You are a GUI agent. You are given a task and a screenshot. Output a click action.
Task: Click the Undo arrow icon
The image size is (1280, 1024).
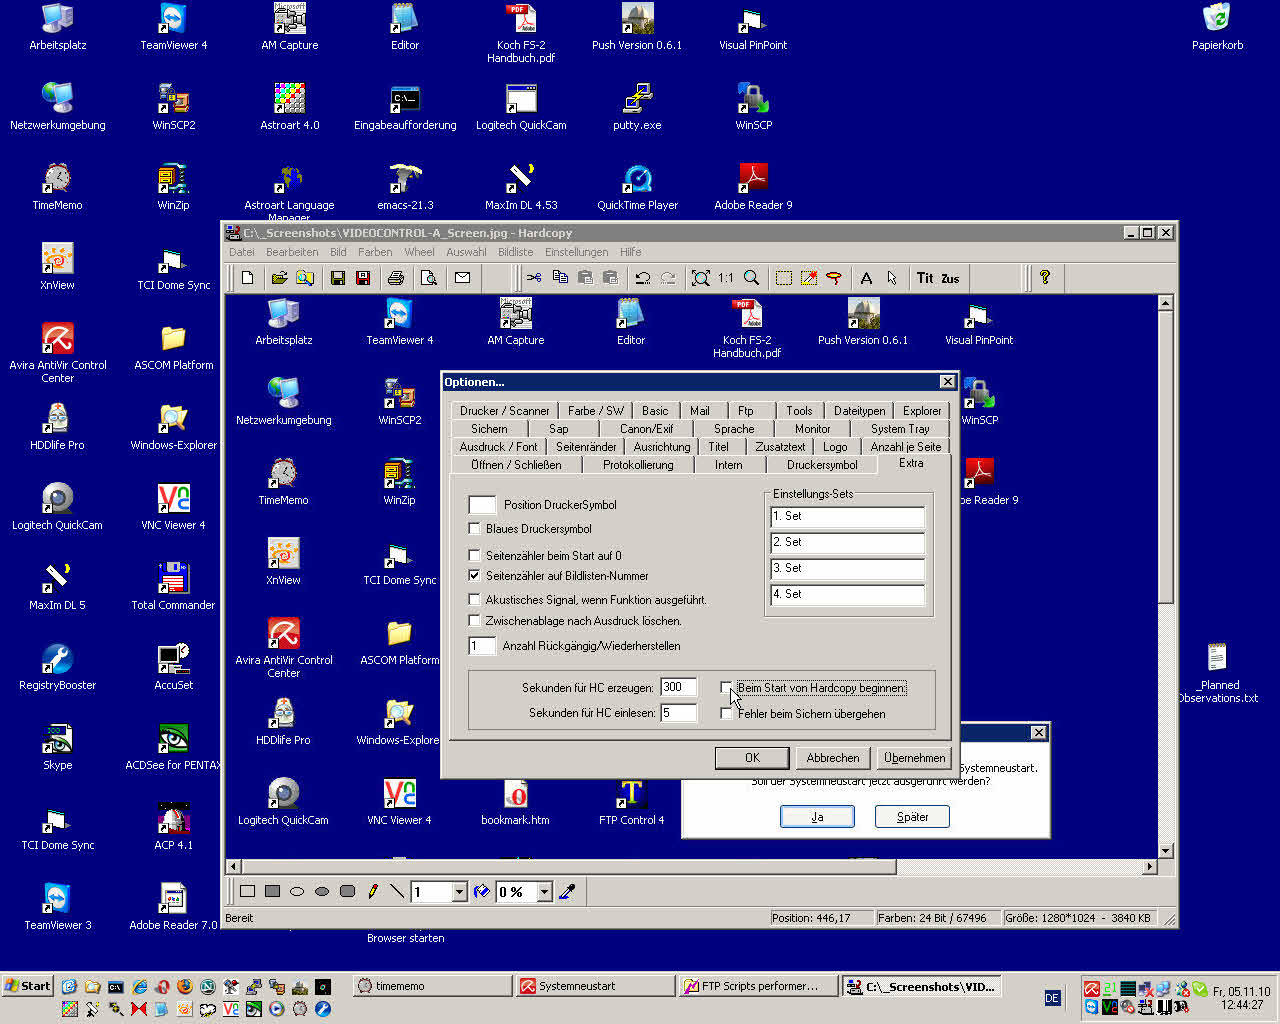643,278
